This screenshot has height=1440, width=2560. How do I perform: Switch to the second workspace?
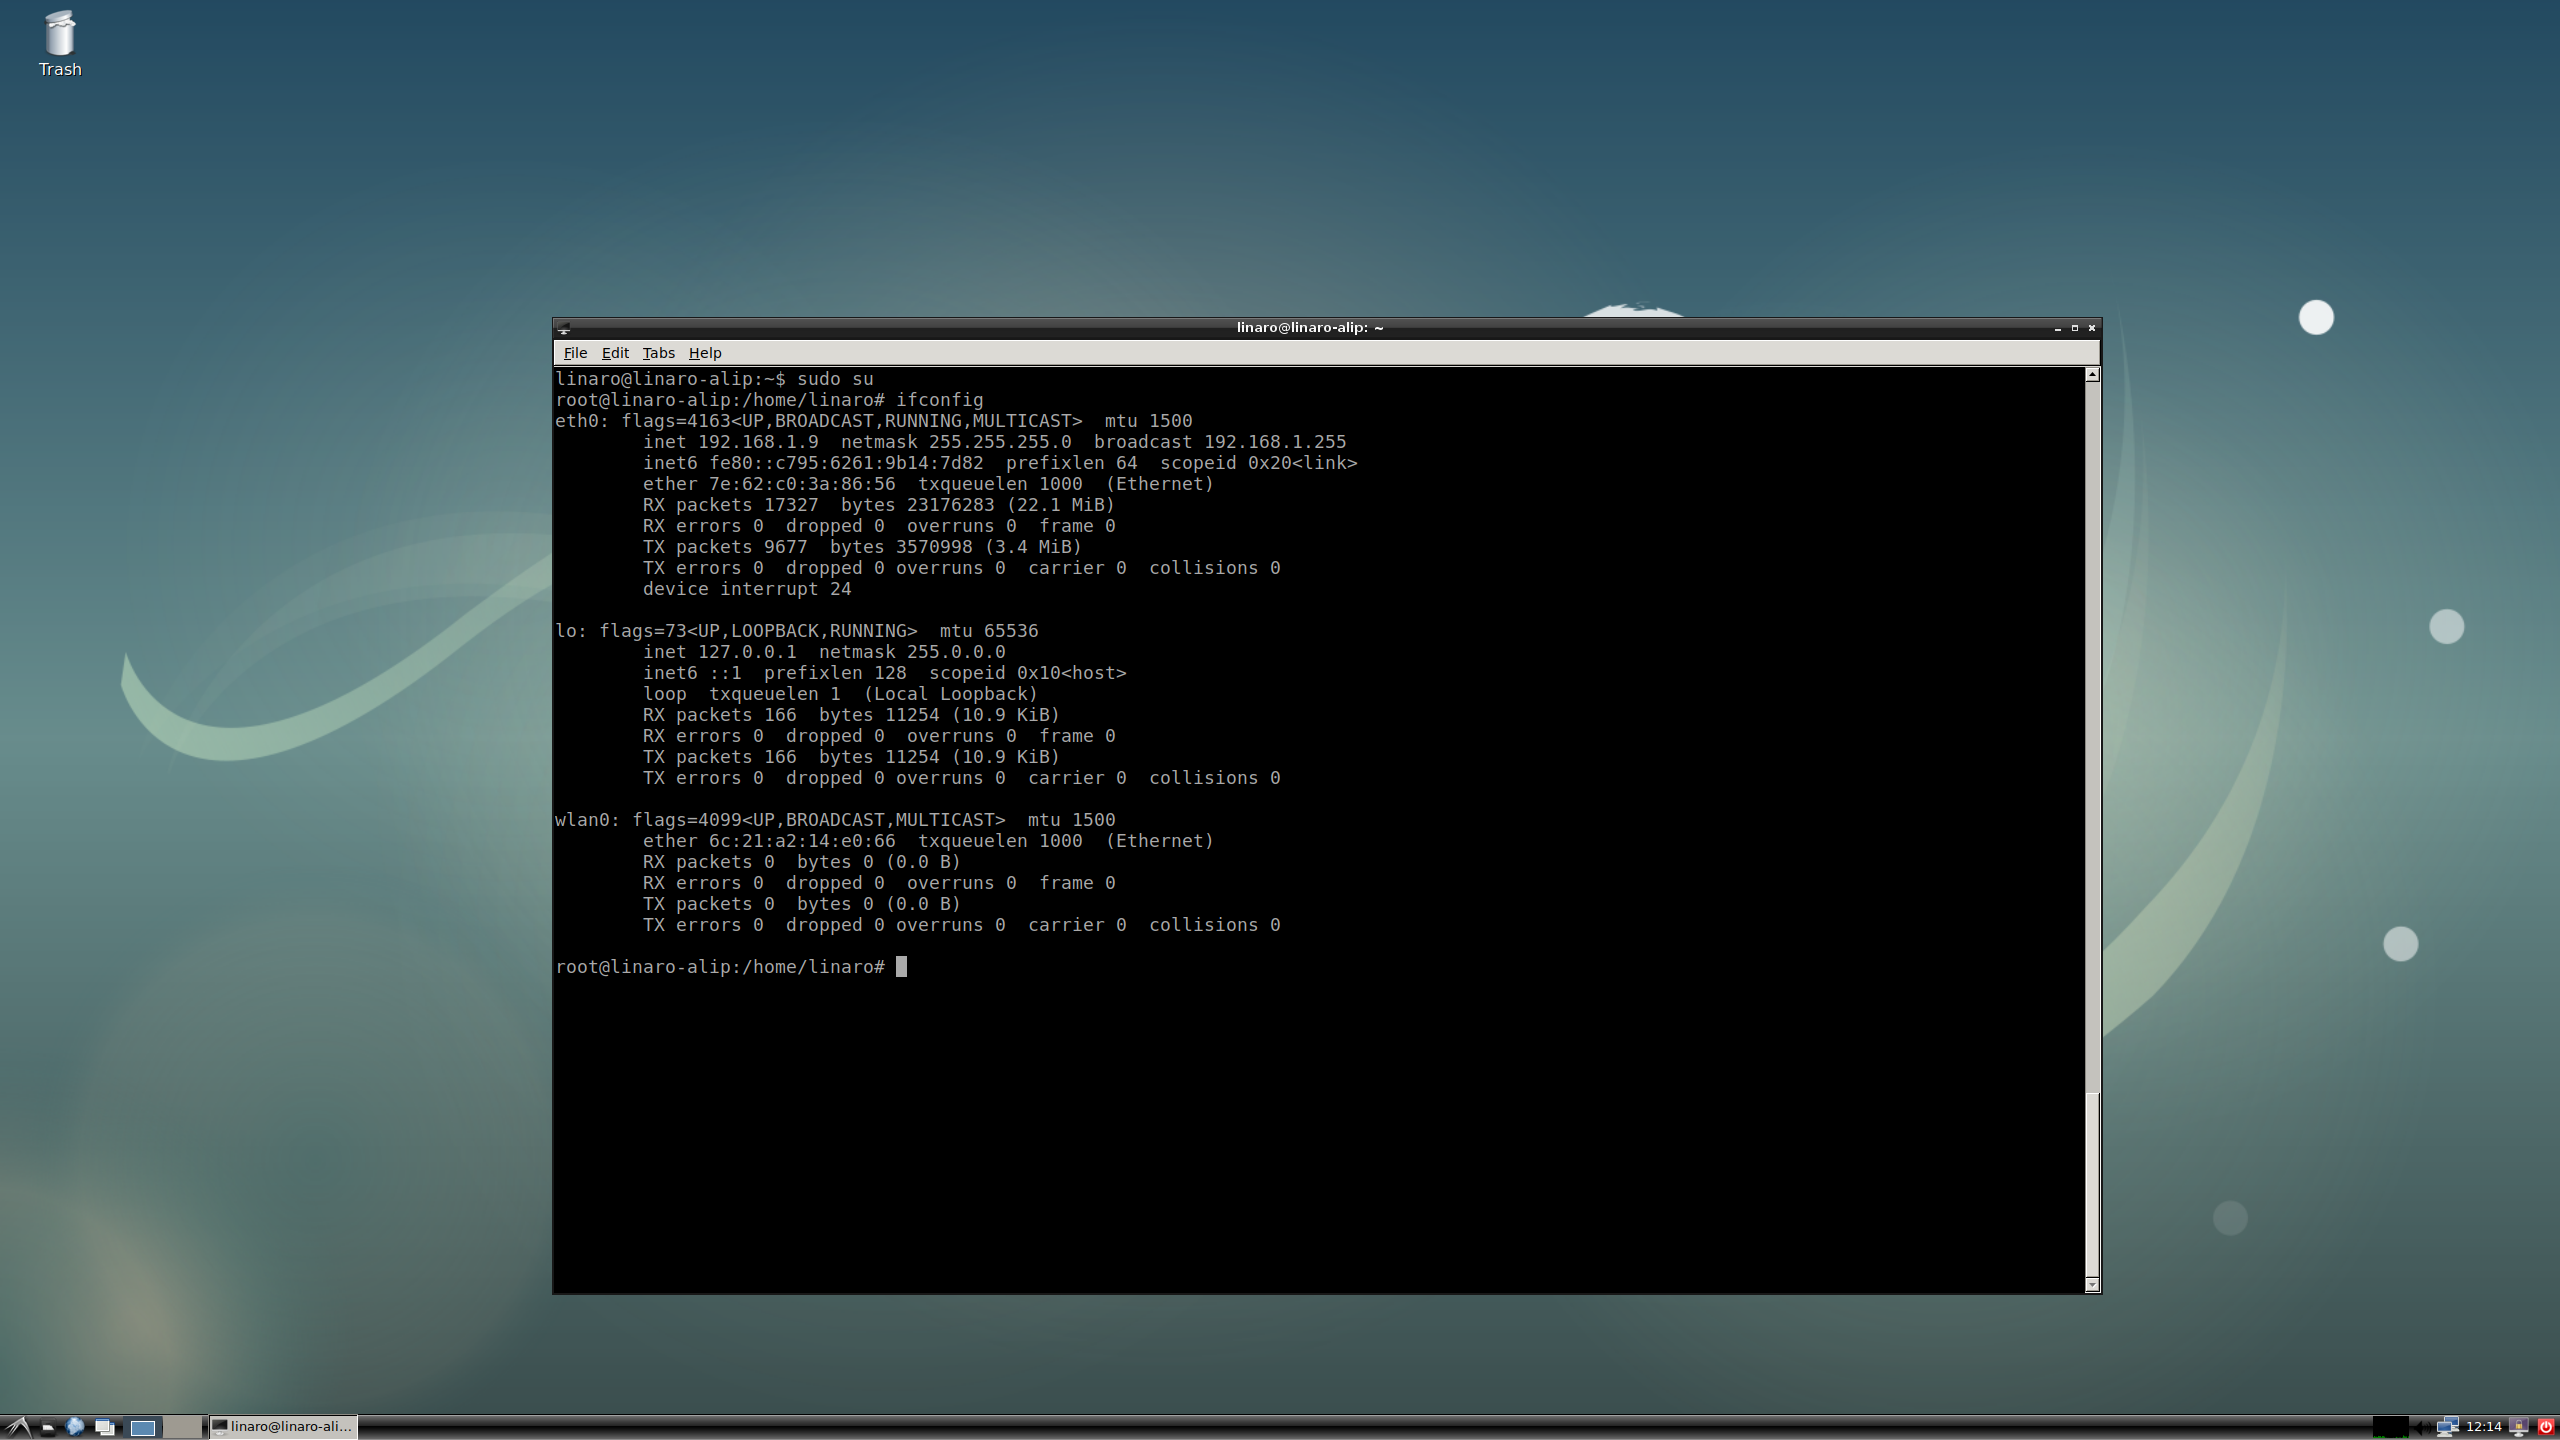click(x=182, y=1427)
